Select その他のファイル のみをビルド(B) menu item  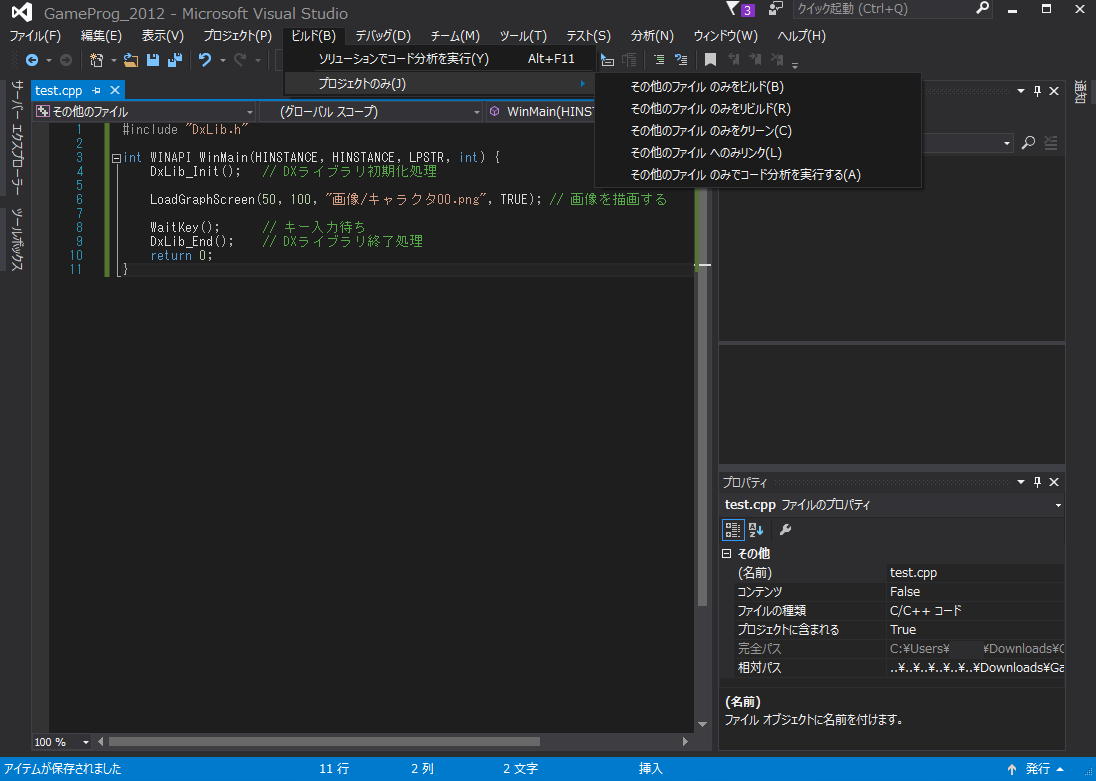click(707, 87)
